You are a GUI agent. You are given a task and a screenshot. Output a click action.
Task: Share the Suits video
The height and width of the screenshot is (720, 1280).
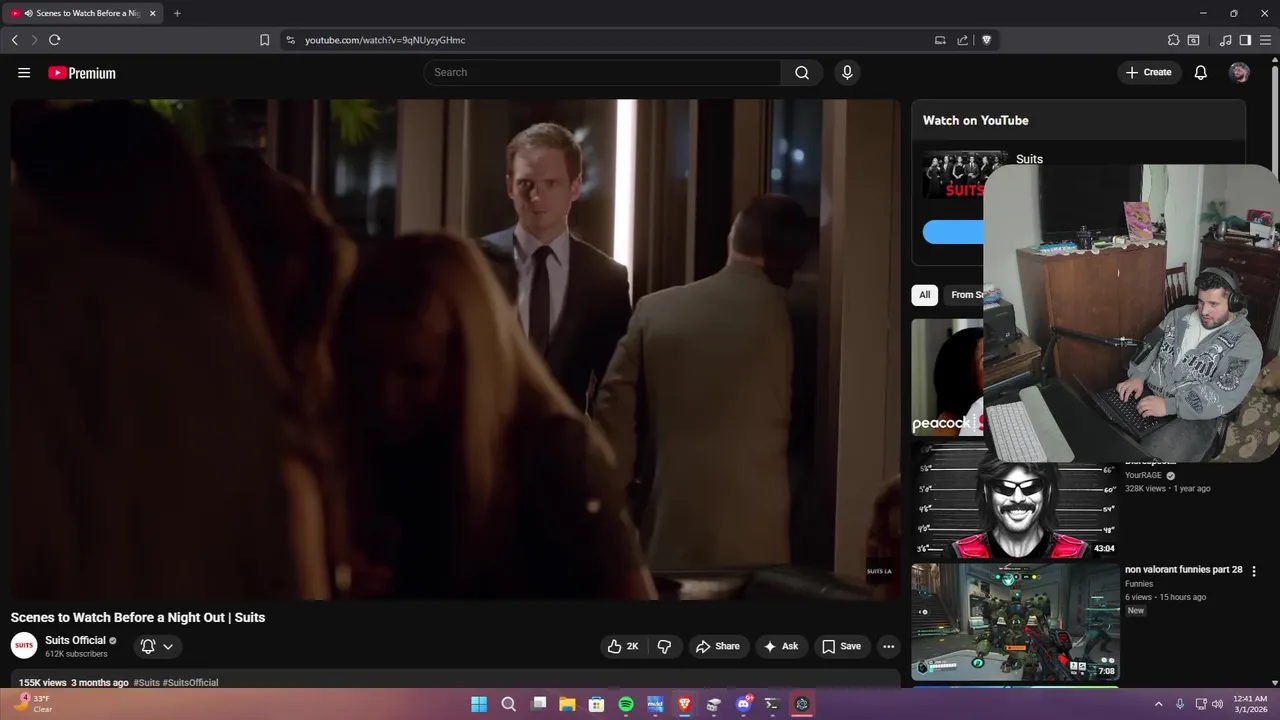(x=718, y=646)
